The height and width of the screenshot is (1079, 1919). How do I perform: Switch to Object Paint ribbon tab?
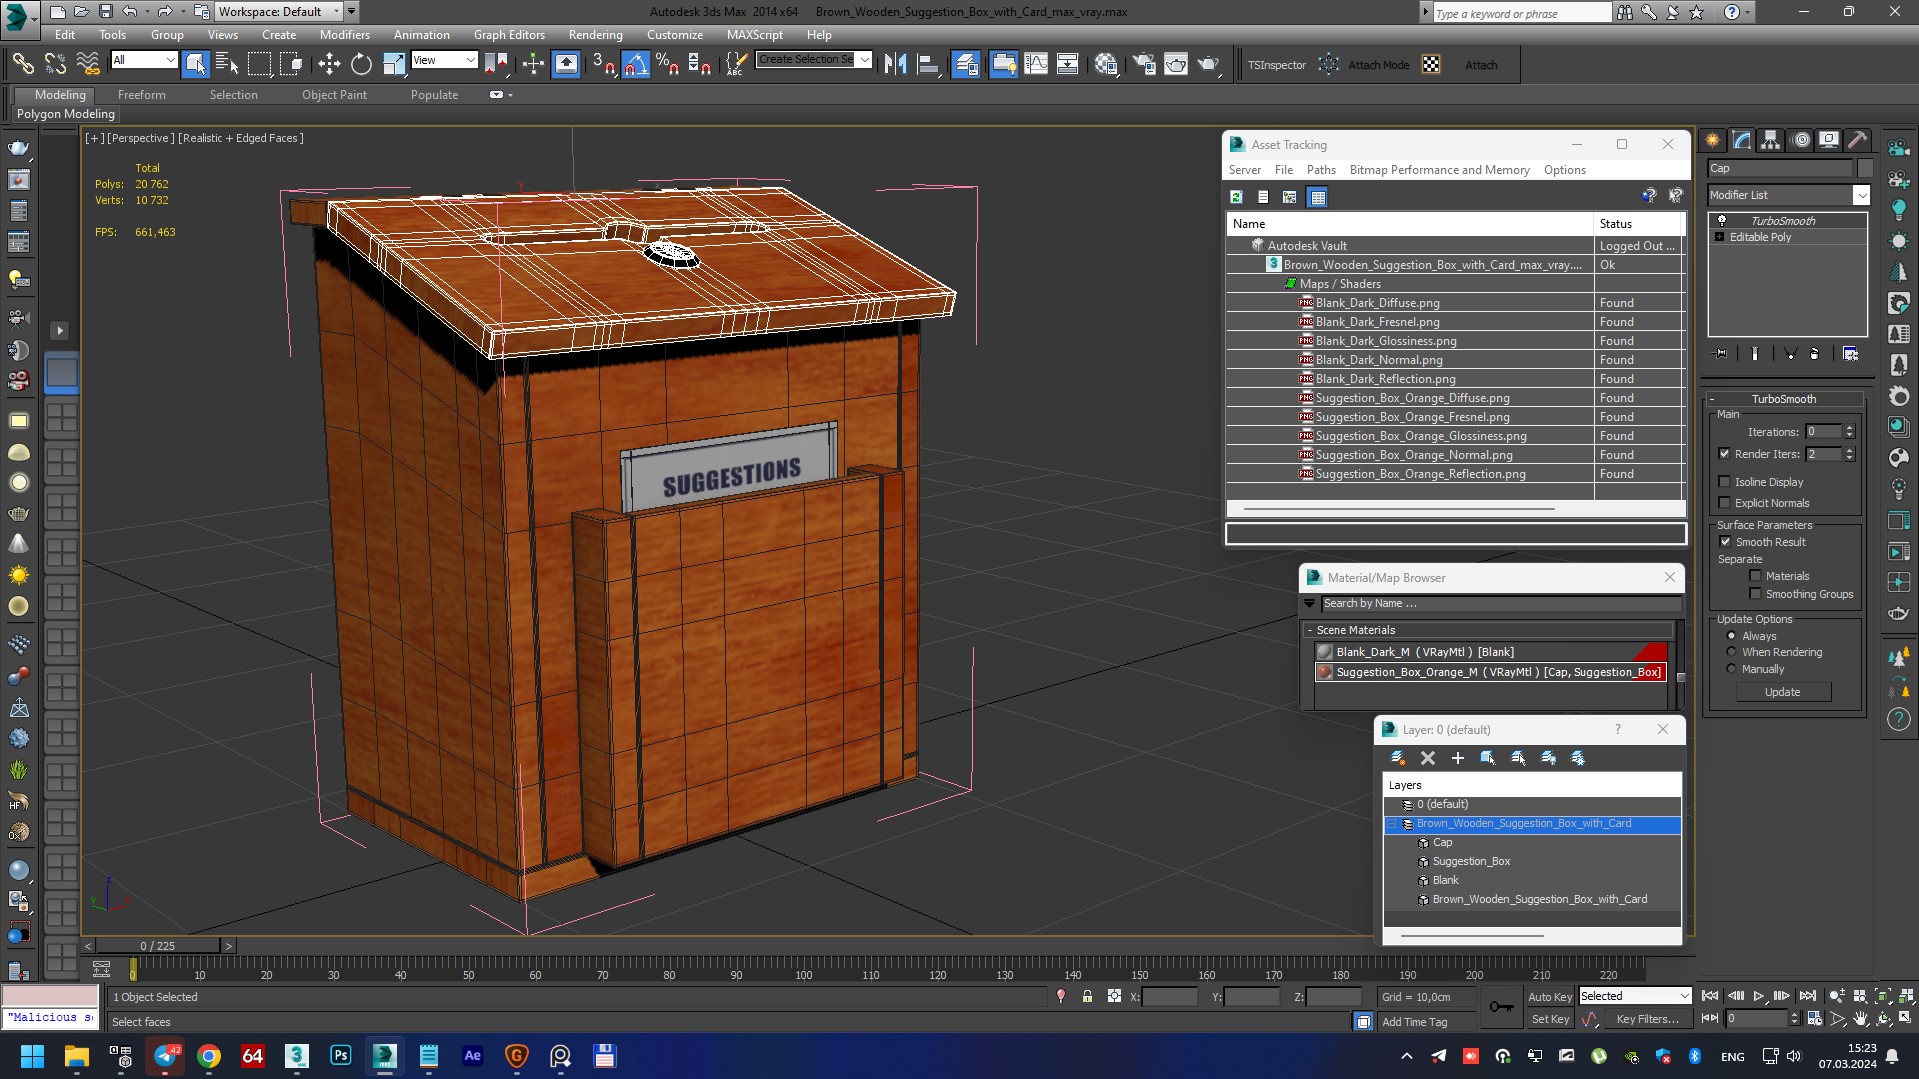pyautogui.click(x=334, y=95)
